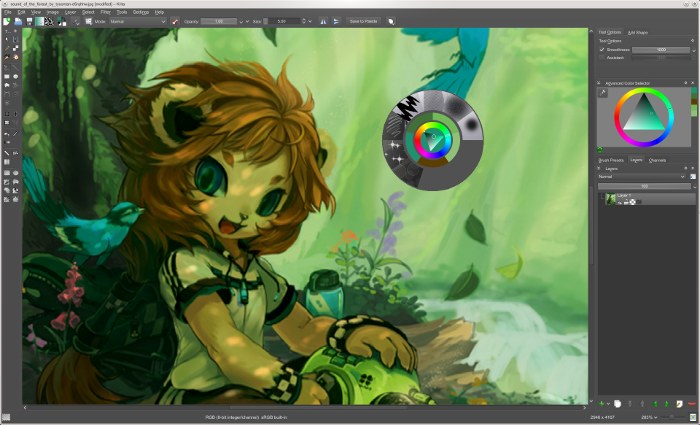Viewport: 700px width, 425px height.
Task: Click the duplicate layer icon in Layers panel
Action: click(x=619, y=402)
